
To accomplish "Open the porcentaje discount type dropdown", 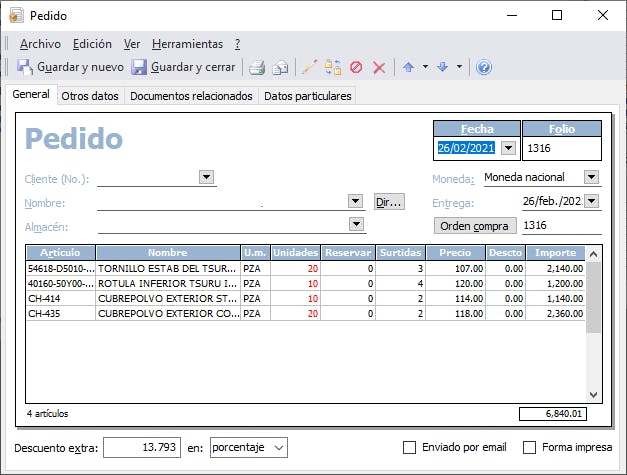I will point(279,447).
